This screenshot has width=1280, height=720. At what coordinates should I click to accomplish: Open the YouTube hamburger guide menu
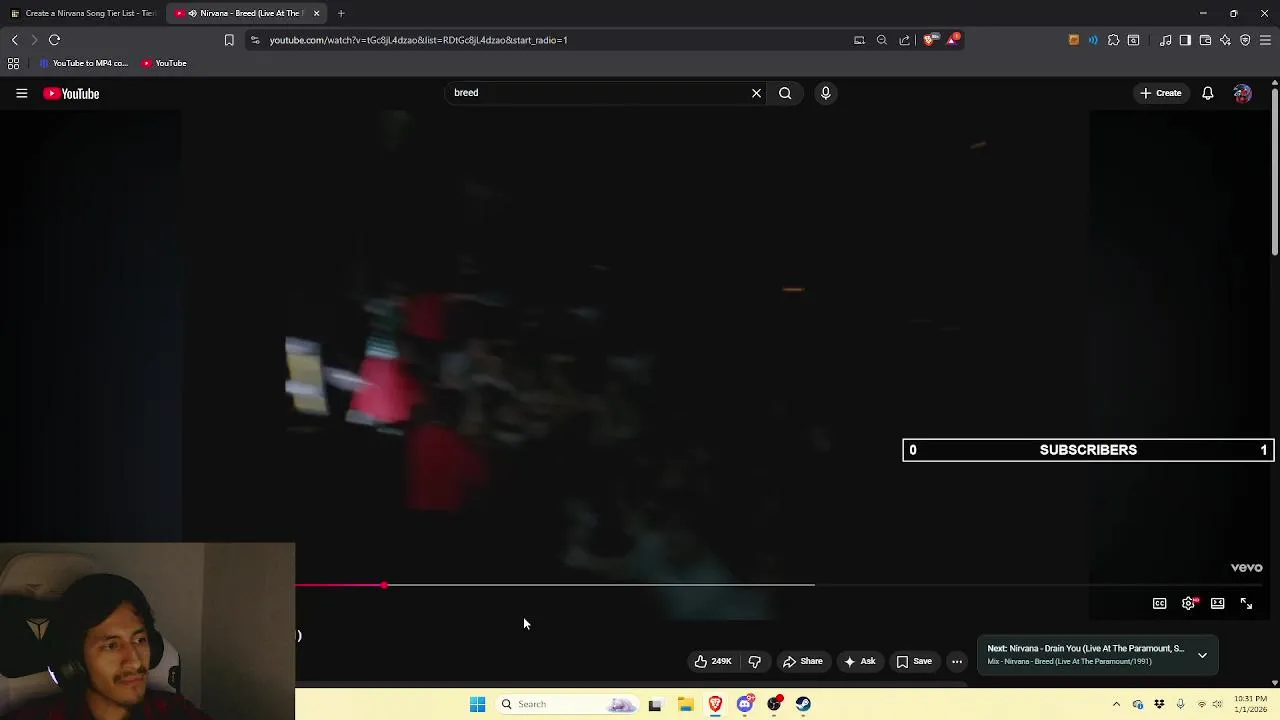[x=21, y=93]
